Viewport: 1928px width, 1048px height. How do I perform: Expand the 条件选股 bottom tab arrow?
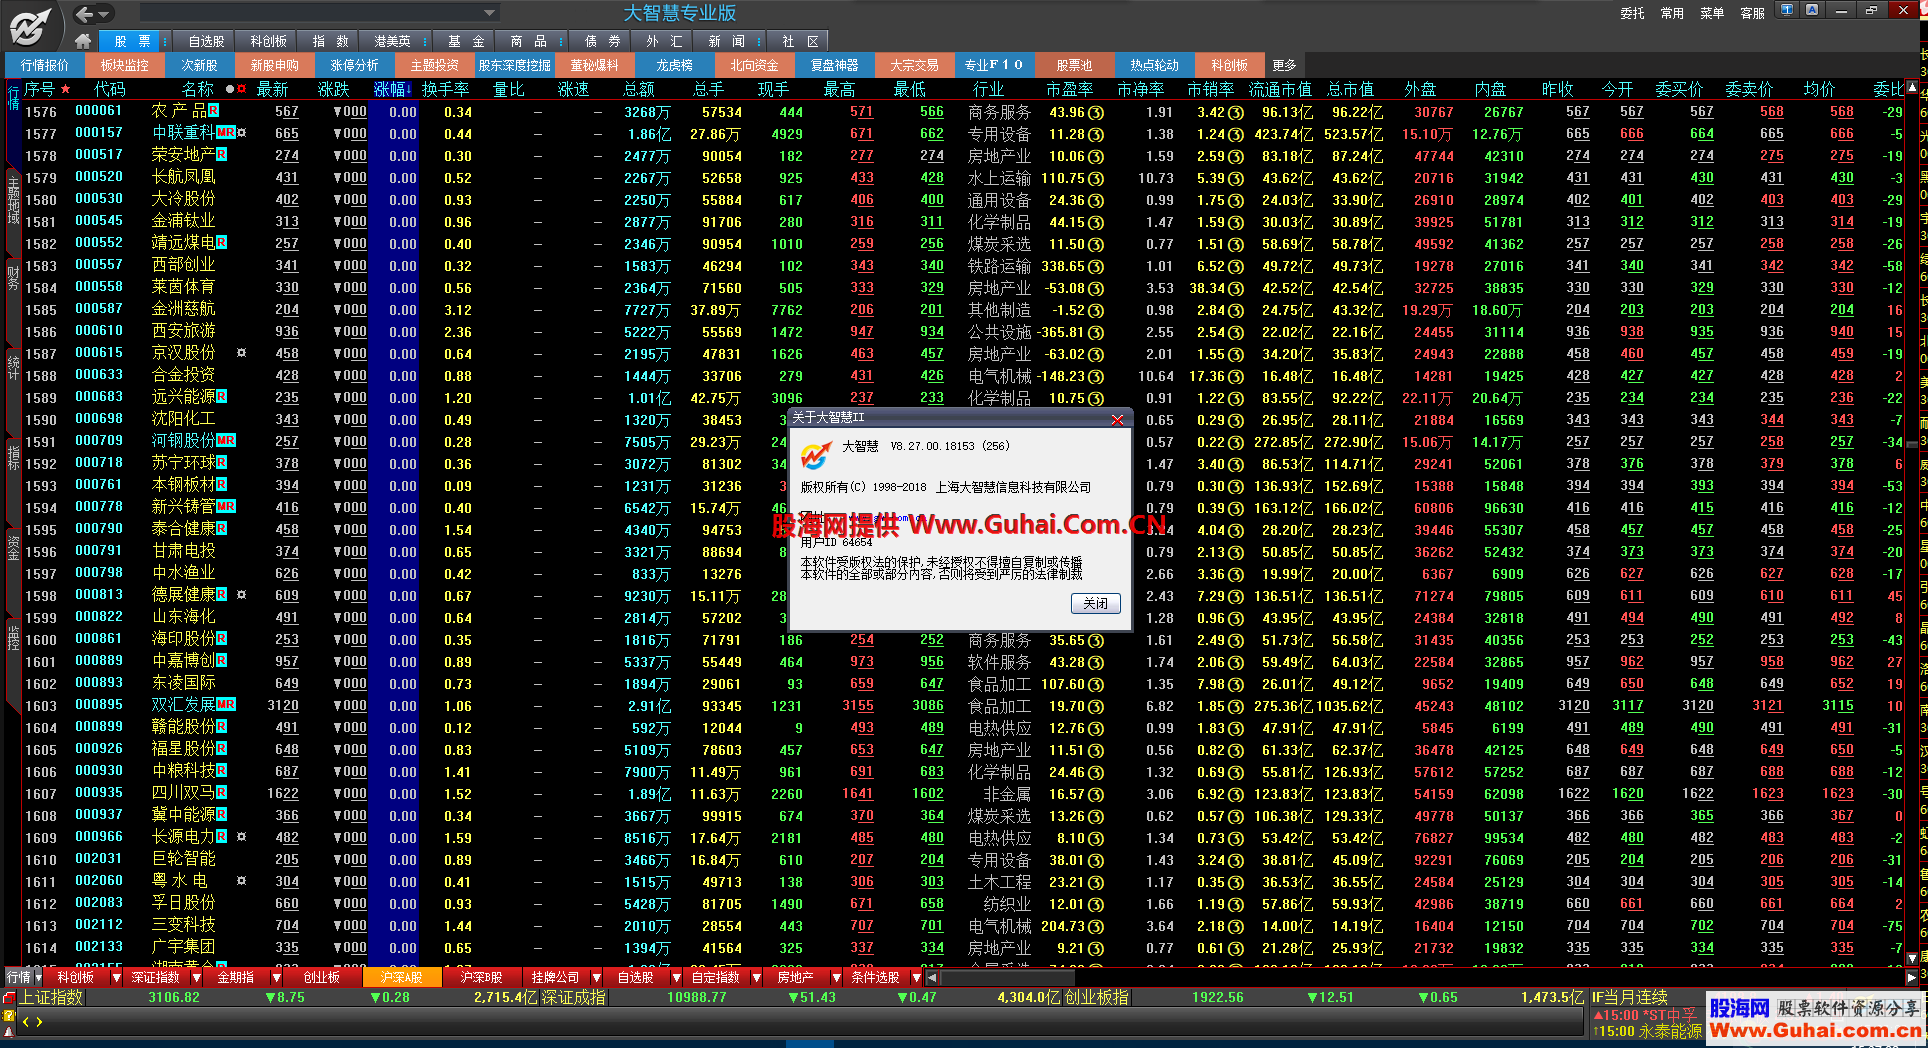point(917,978)
